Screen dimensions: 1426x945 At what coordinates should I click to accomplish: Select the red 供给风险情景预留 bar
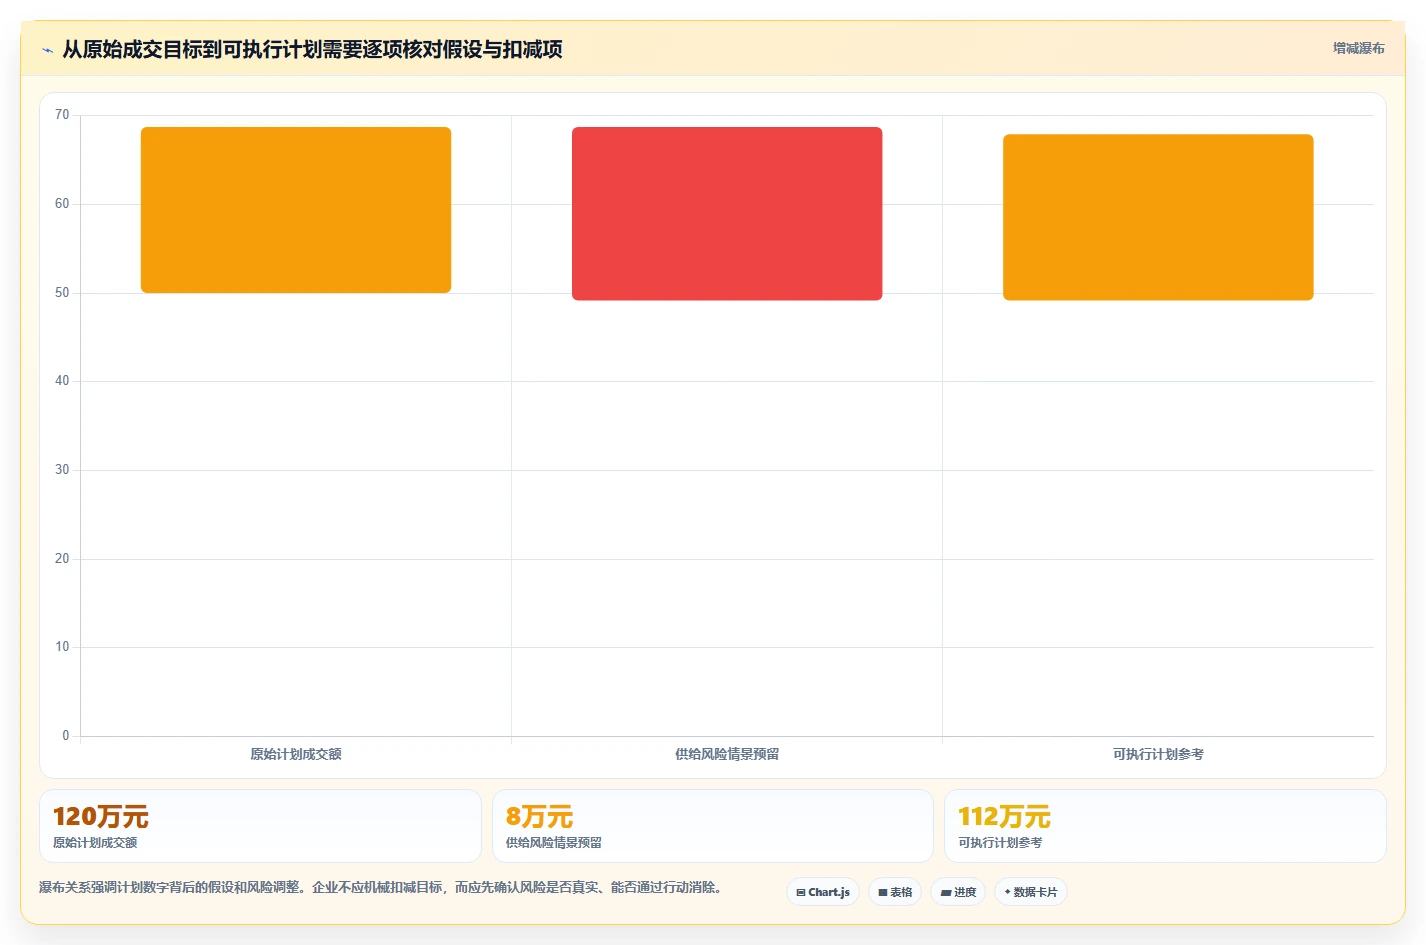point(727,213)
